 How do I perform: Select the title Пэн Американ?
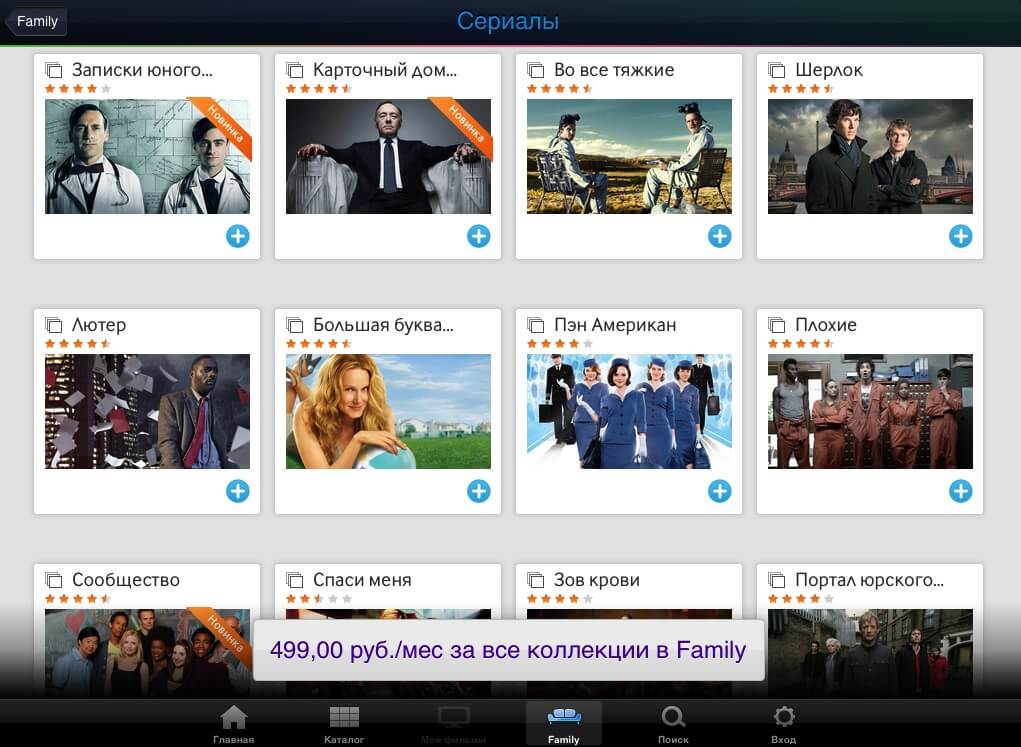615,325
